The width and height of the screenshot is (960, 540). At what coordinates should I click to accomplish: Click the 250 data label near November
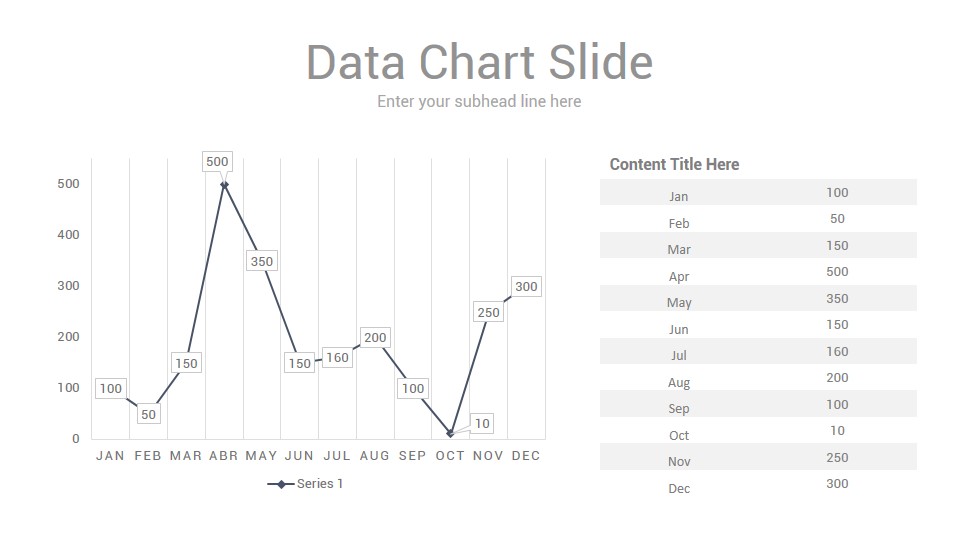point(488,312)
